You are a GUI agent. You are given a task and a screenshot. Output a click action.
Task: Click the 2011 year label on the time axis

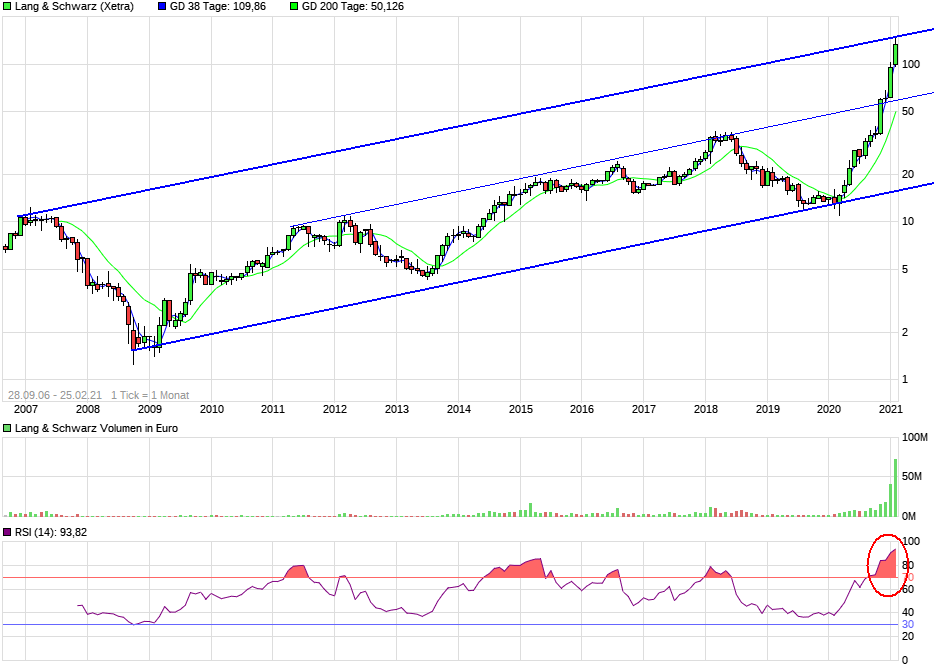pos(273,409)
